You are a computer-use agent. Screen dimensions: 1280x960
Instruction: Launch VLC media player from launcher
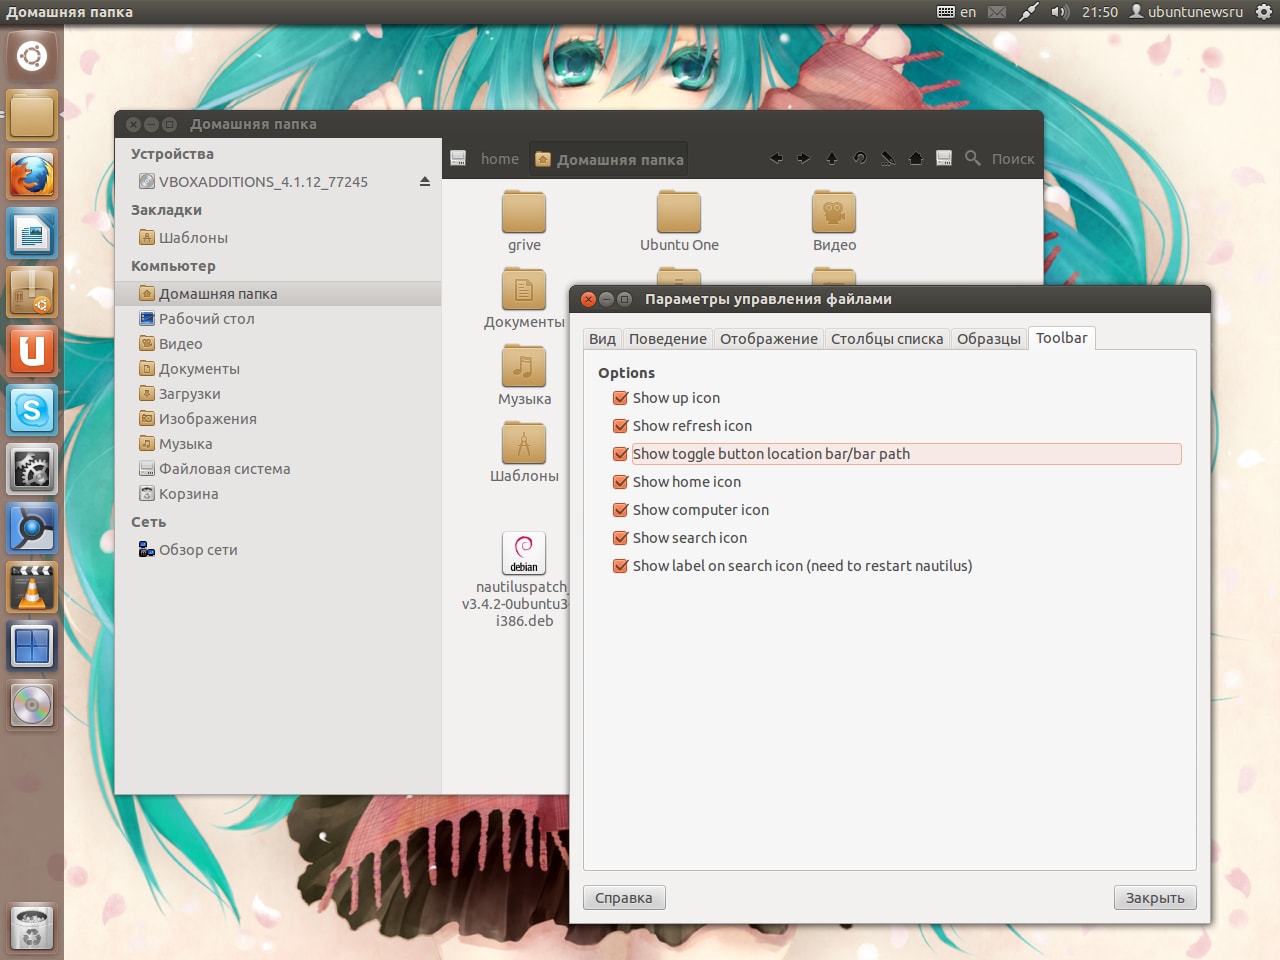point(32,588)
